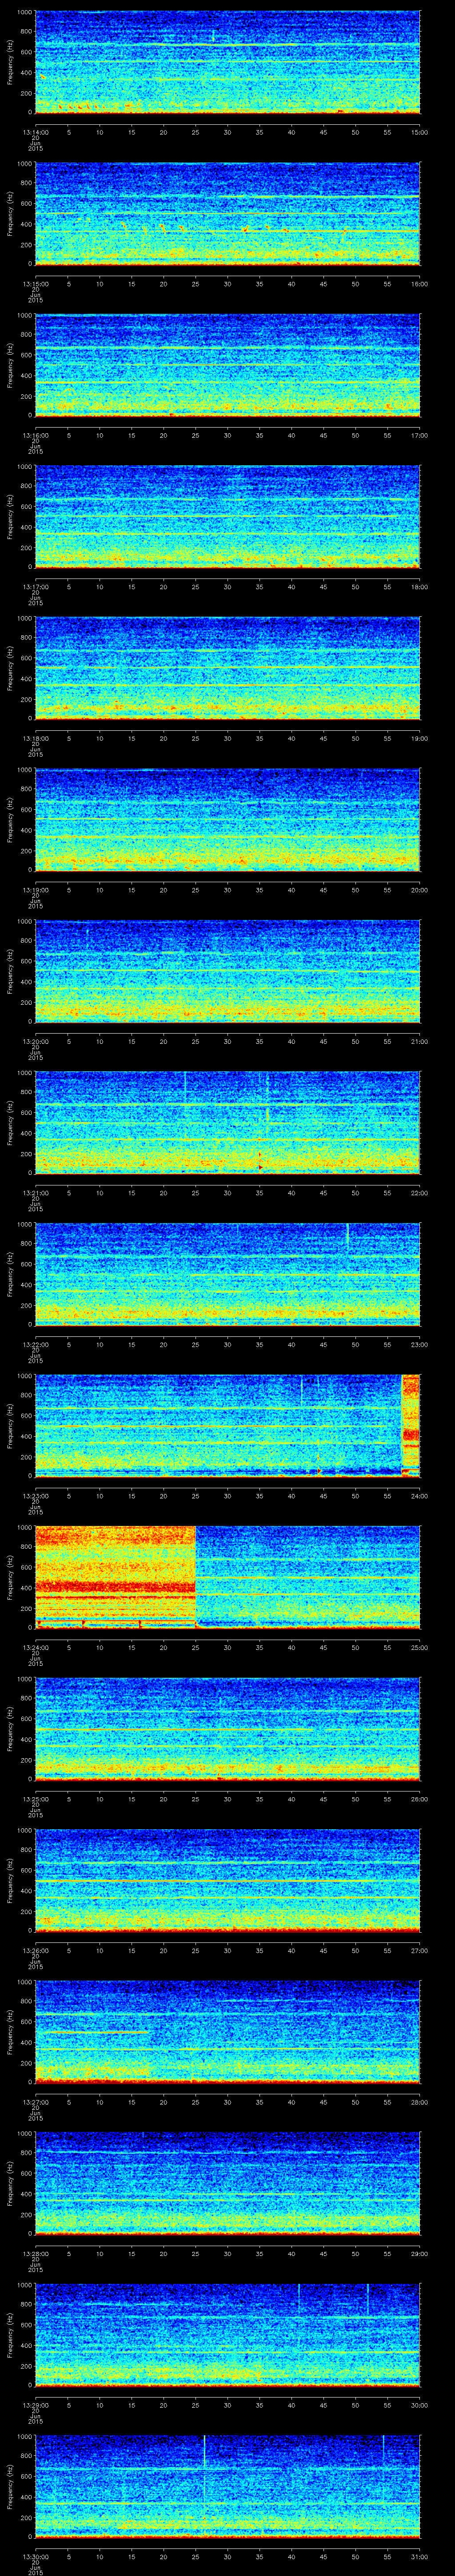Click the 21:00 end time label
This screenshot has width=455, height=2576.
point(420,1041)
